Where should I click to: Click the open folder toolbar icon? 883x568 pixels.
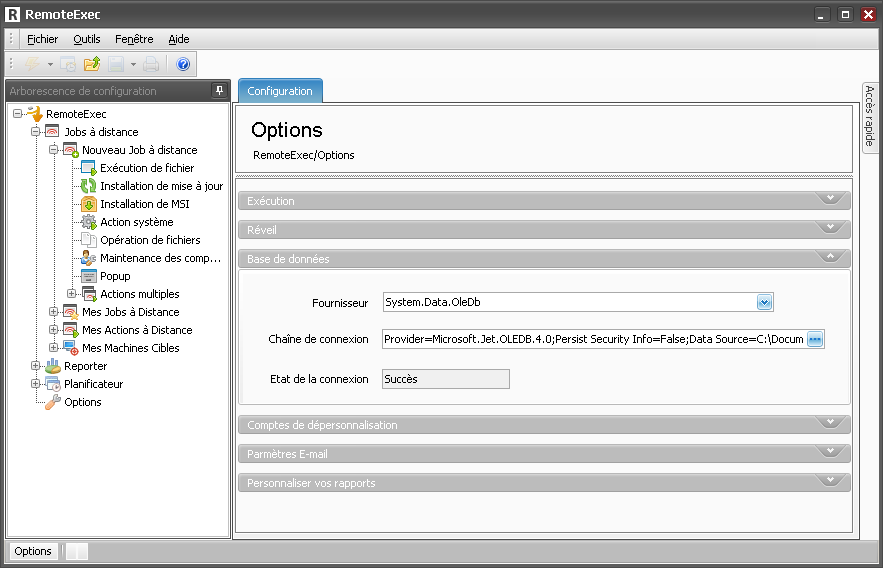pyautogui.click(x=92, y=64)
